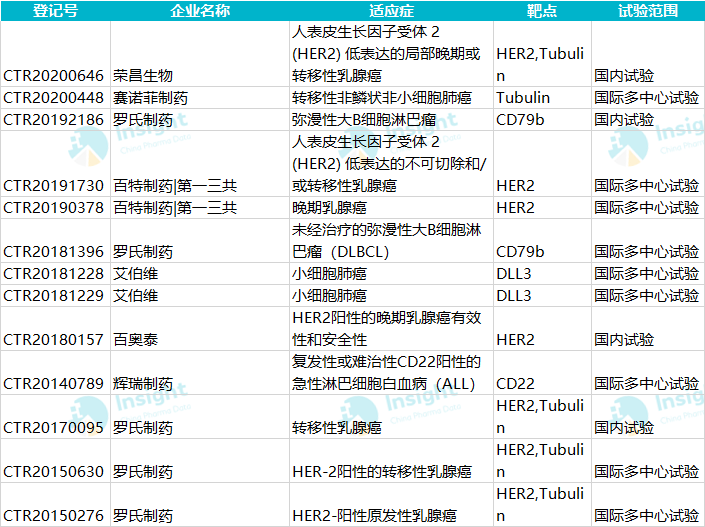Click indication 弥漫性大B细胞淋巴瘤
Viewport: 705px width, 527px height.
pos(364,120)
